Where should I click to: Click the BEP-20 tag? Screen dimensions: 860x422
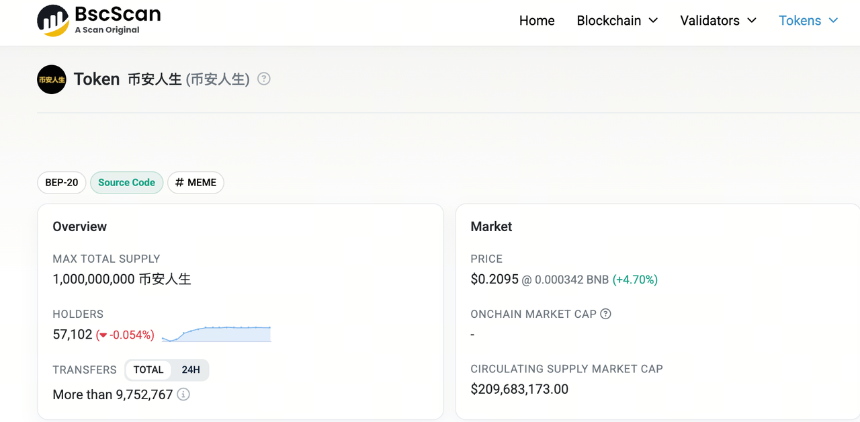point(61,183)
